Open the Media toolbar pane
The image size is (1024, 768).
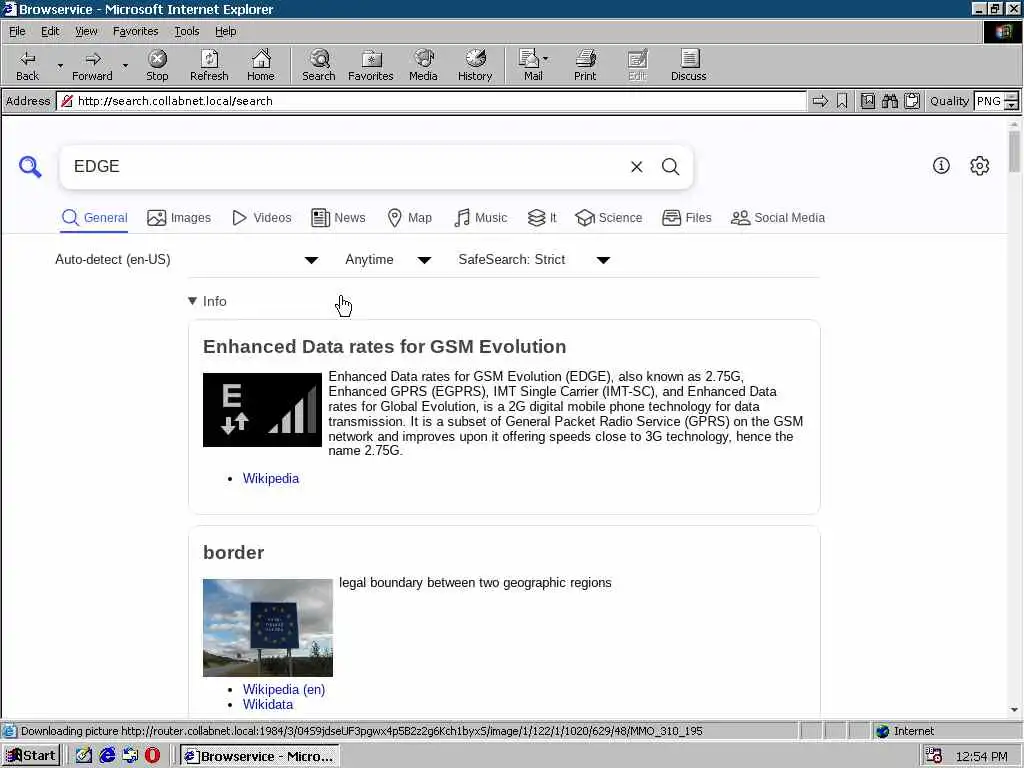click(x=423, y=65)
